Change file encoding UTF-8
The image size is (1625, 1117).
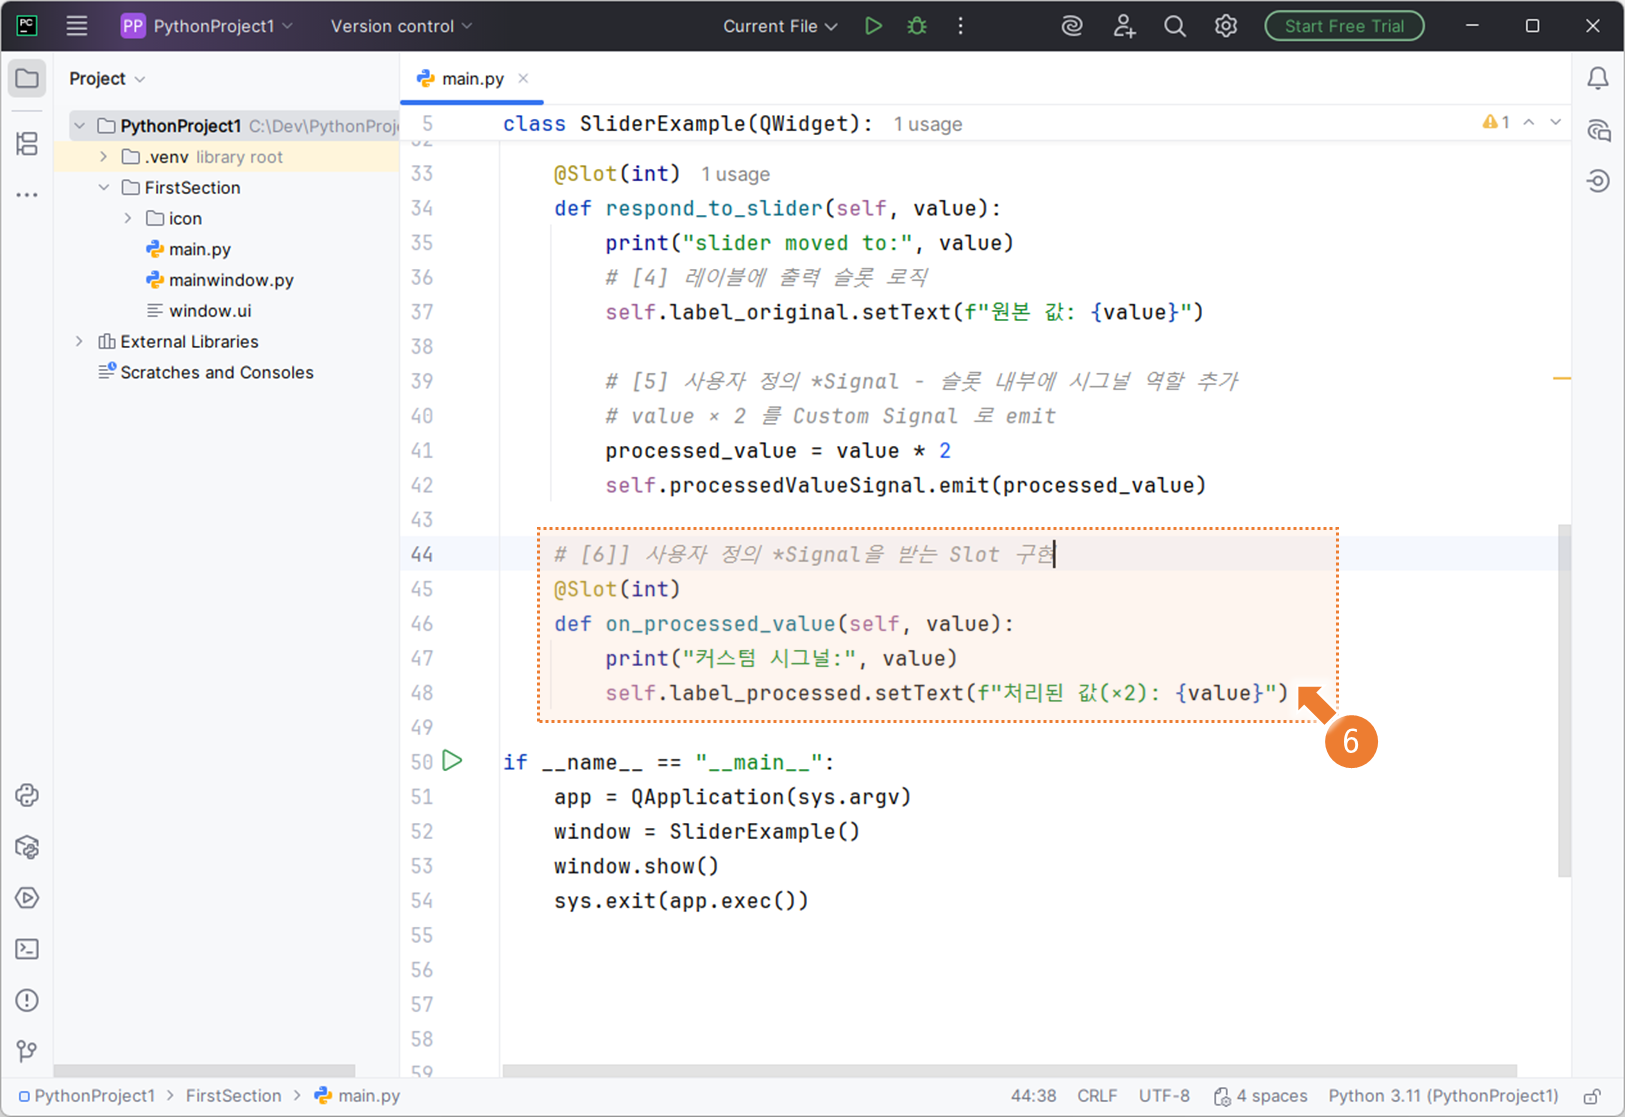click(1164, 1096)
